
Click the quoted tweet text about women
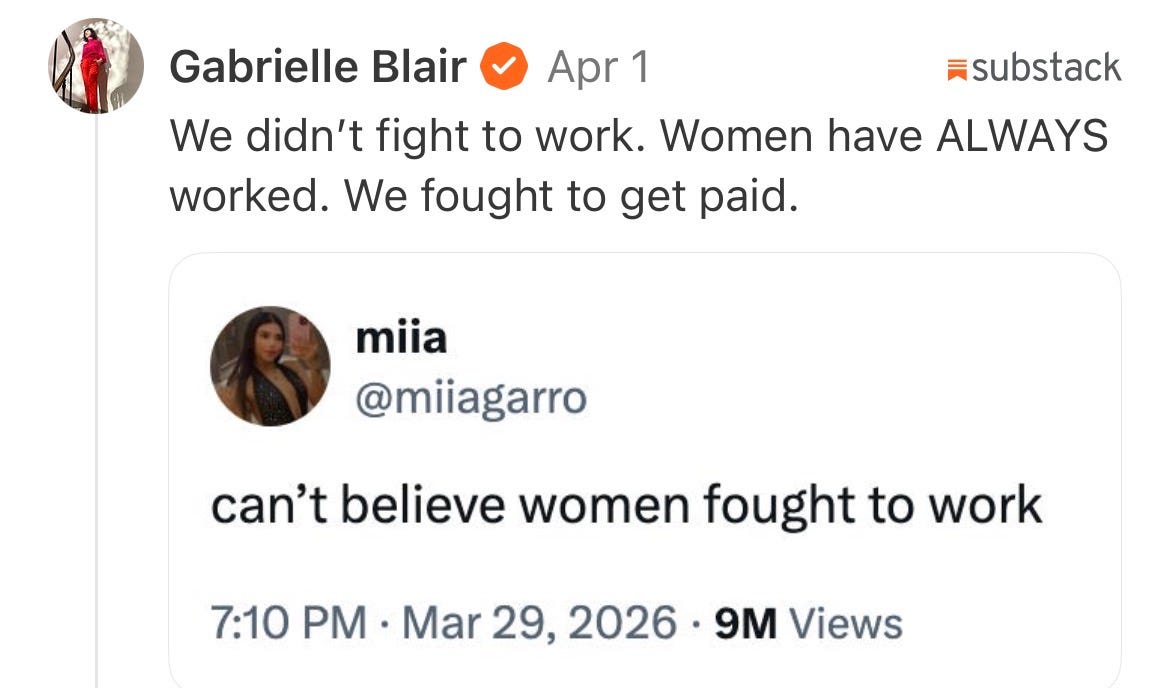tap(626, 507)
